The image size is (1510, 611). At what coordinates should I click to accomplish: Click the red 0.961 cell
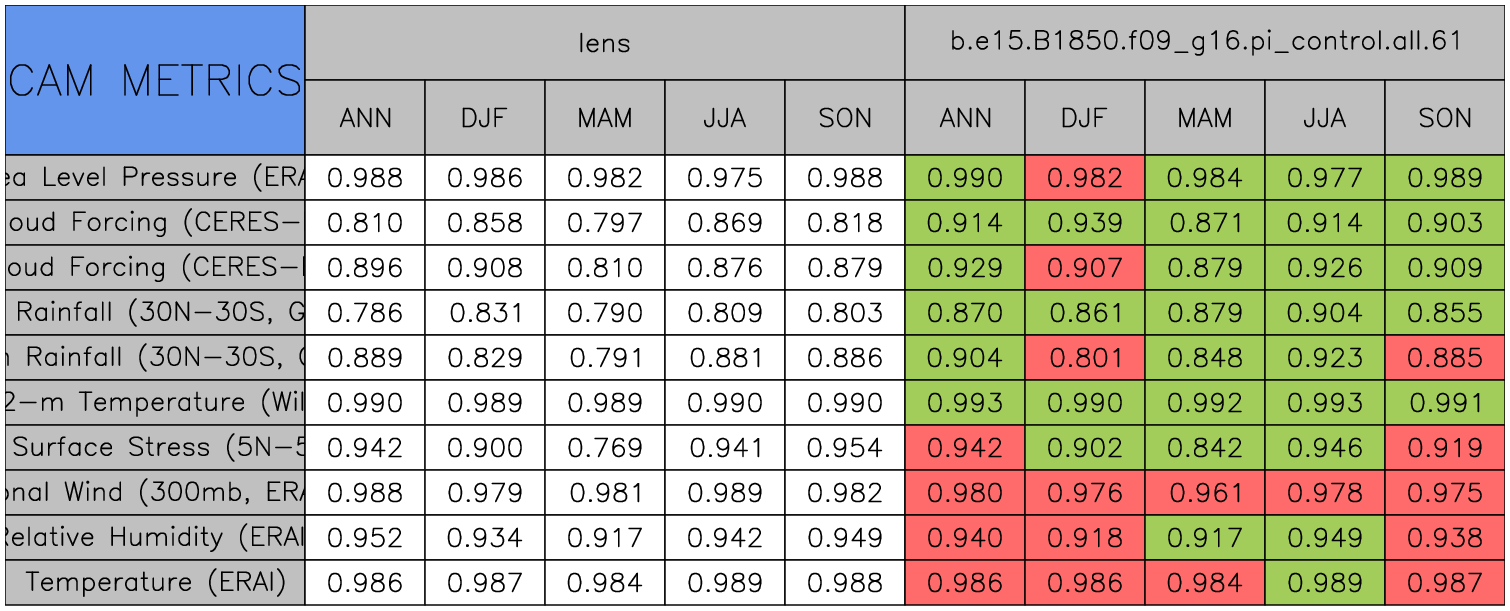1204,493
